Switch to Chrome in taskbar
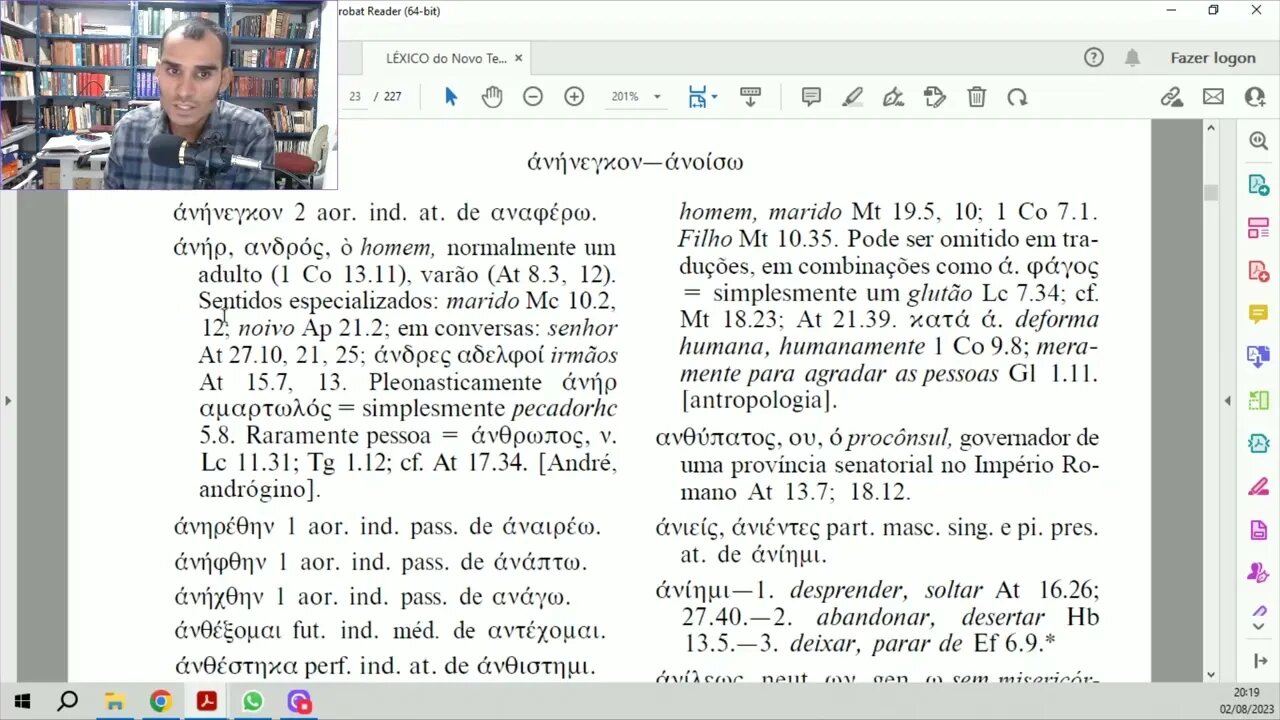Image resolution: width=1280 pixels, height=720 pixels. (x=161, y=701)
